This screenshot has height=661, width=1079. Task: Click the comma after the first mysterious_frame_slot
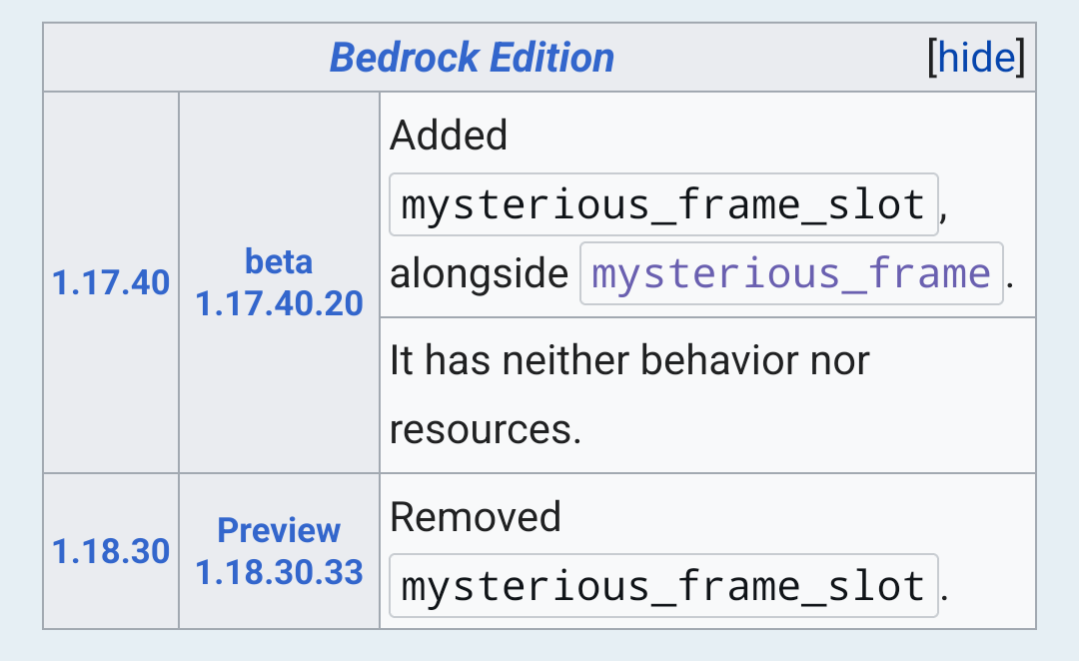point(944,217)
